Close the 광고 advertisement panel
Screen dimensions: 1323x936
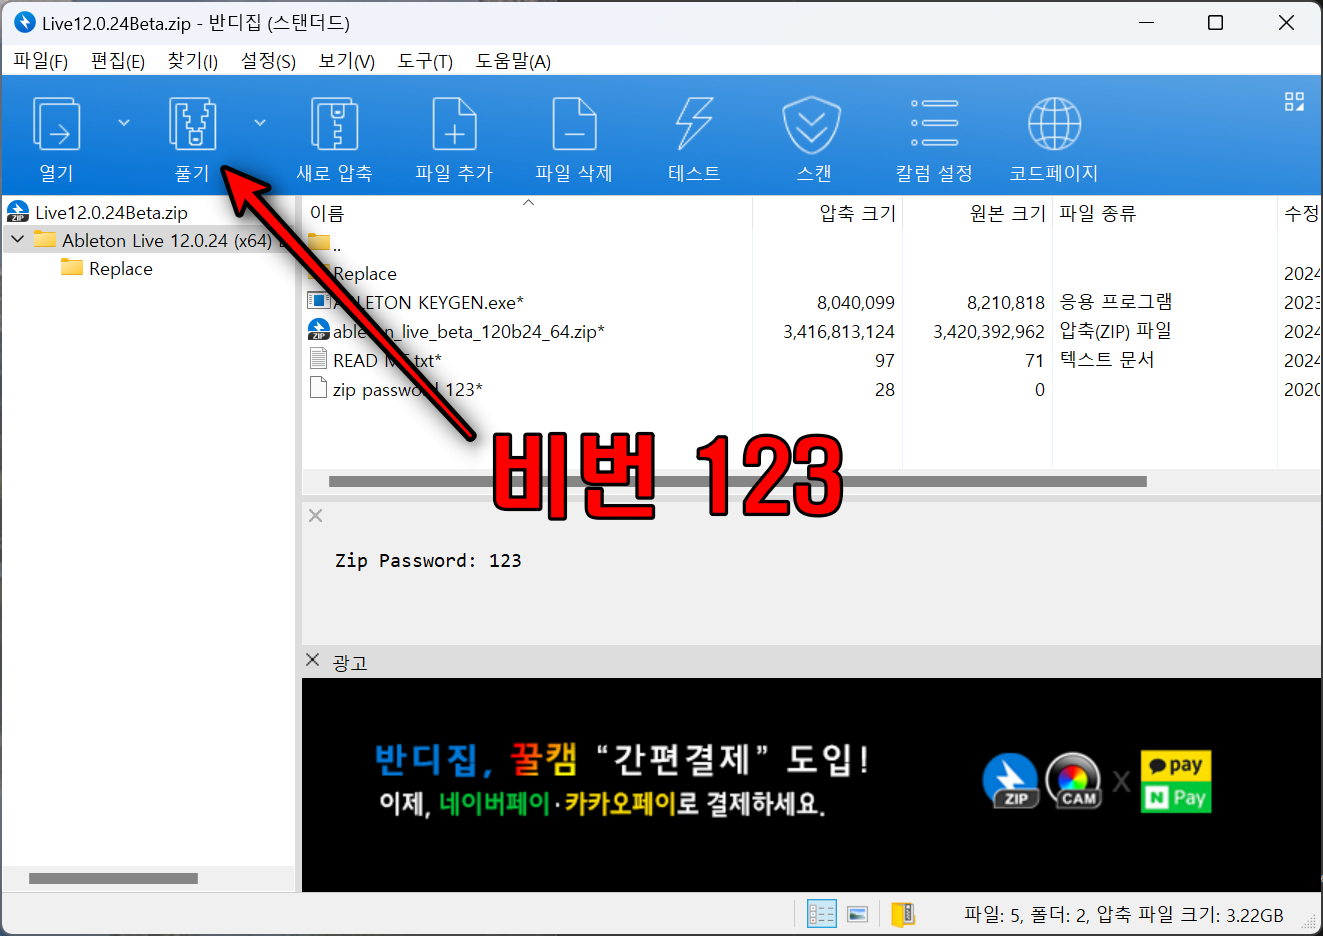(313, 660)
